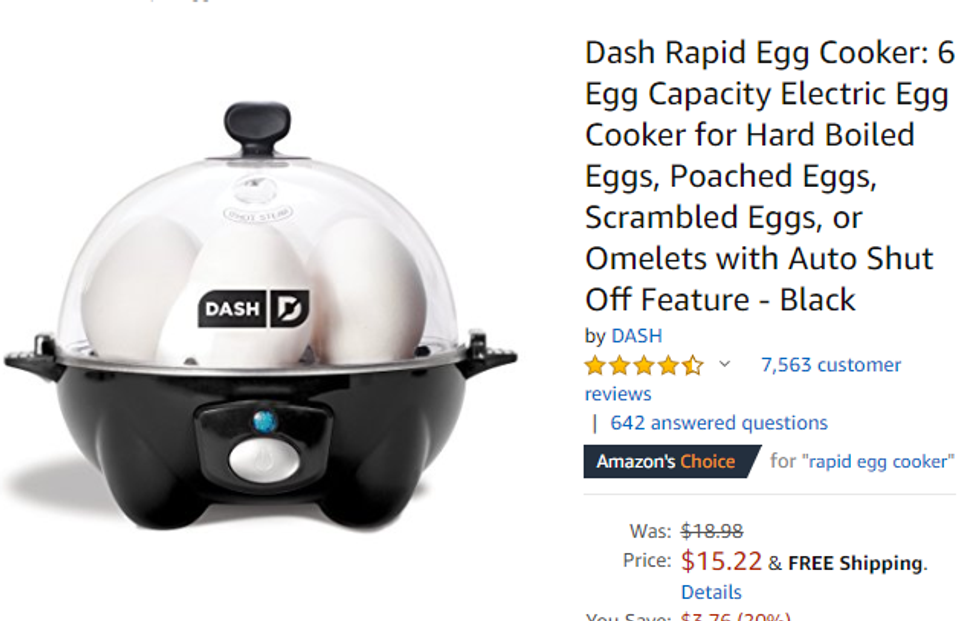
Task: Open the shipping Details link
Action: tap(711, 592)
